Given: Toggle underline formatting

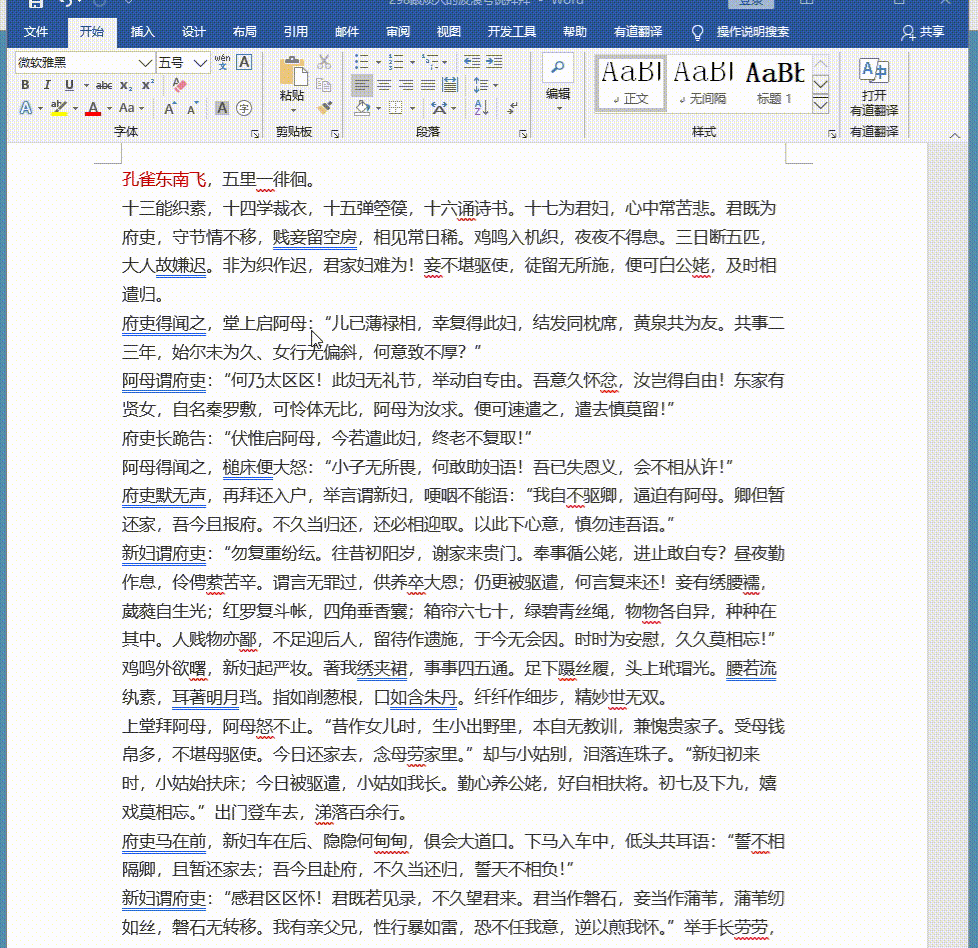Looking at the screenshot, I should click(69, 85).
